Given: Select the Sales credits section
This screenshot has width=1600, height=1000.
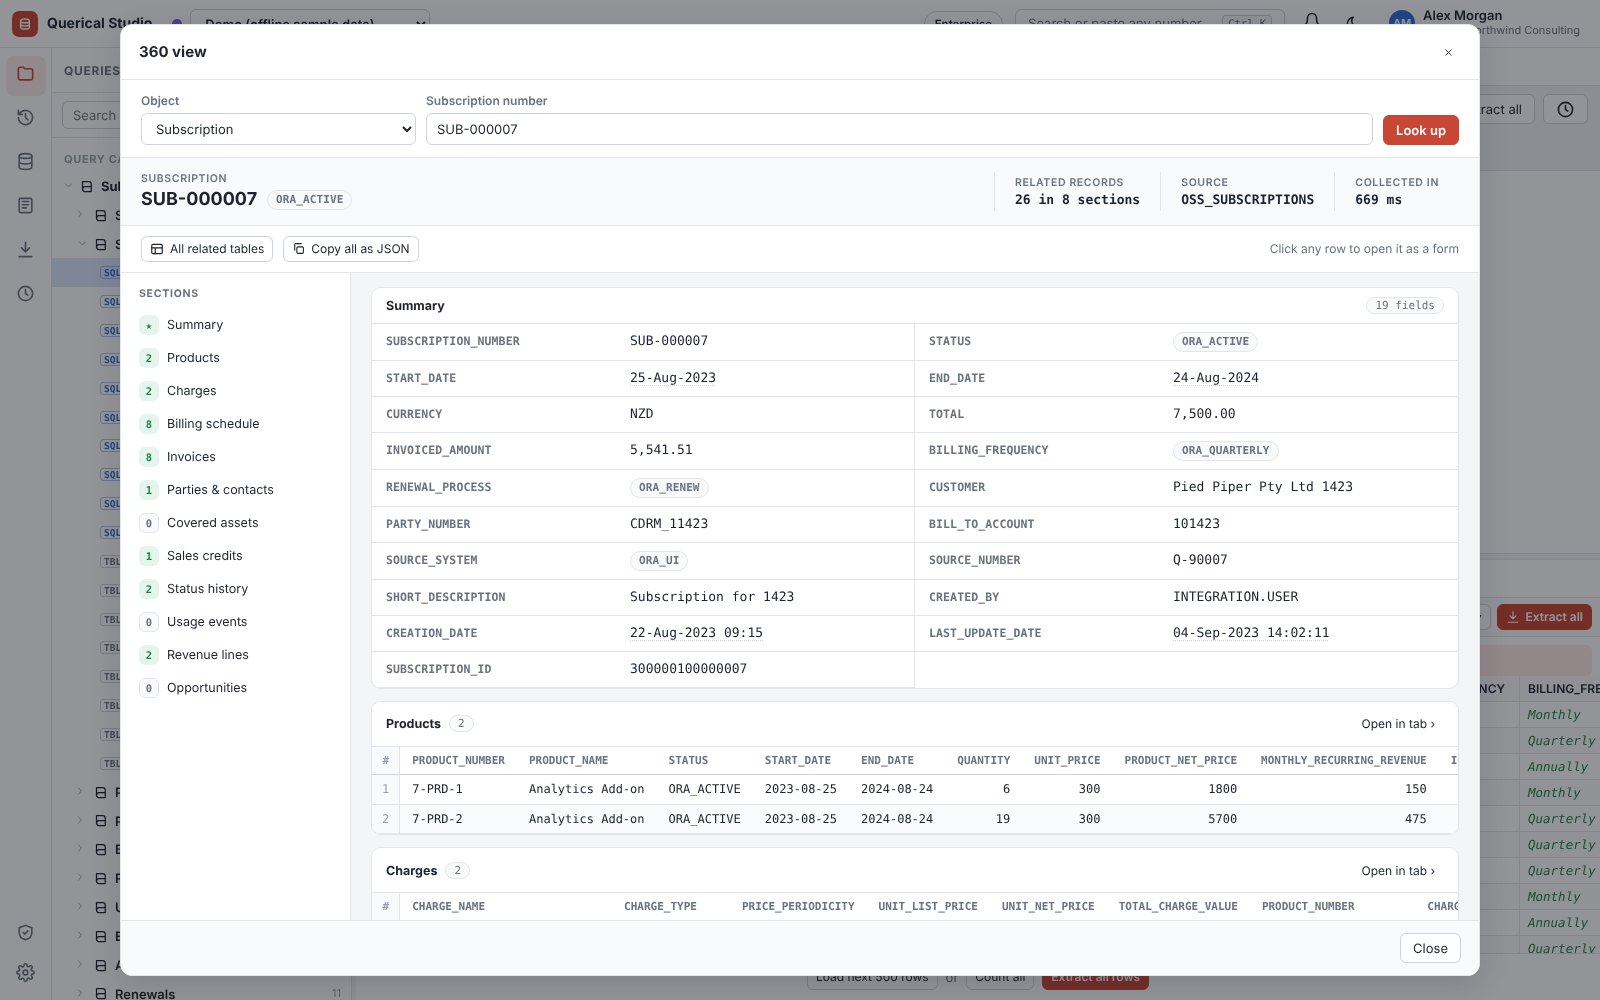Looking at the screenshot, I should coord(236,556).
